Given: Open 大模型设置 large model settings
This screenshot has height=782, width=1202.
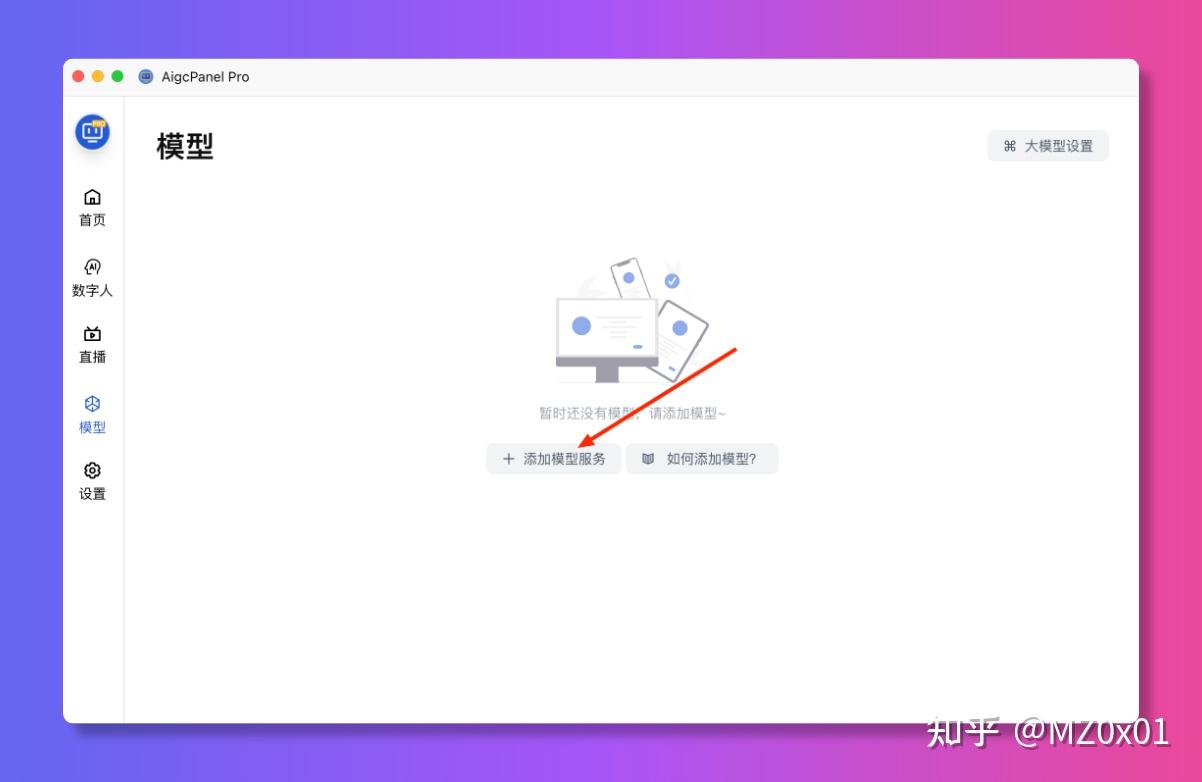Looking at the screenshot, I should point(1048,145).
